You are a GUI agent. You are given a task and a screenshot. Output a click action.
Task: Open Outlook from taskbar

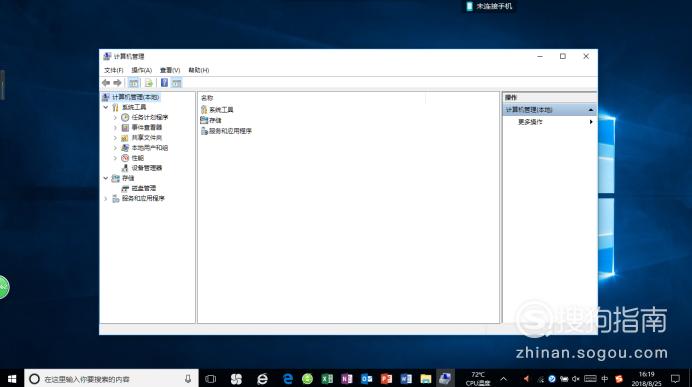point(367,379)
